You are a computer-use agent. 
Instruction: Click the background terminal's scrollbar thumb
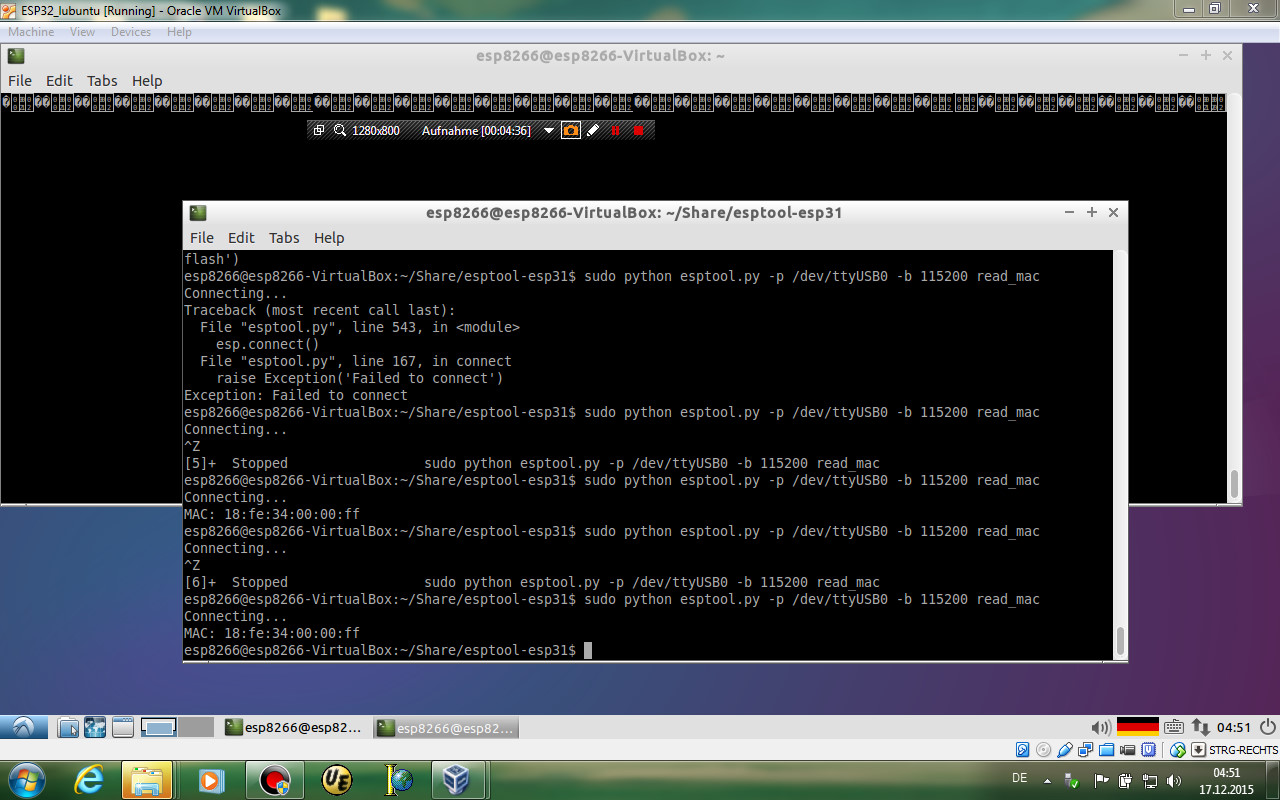(1234, 484)
